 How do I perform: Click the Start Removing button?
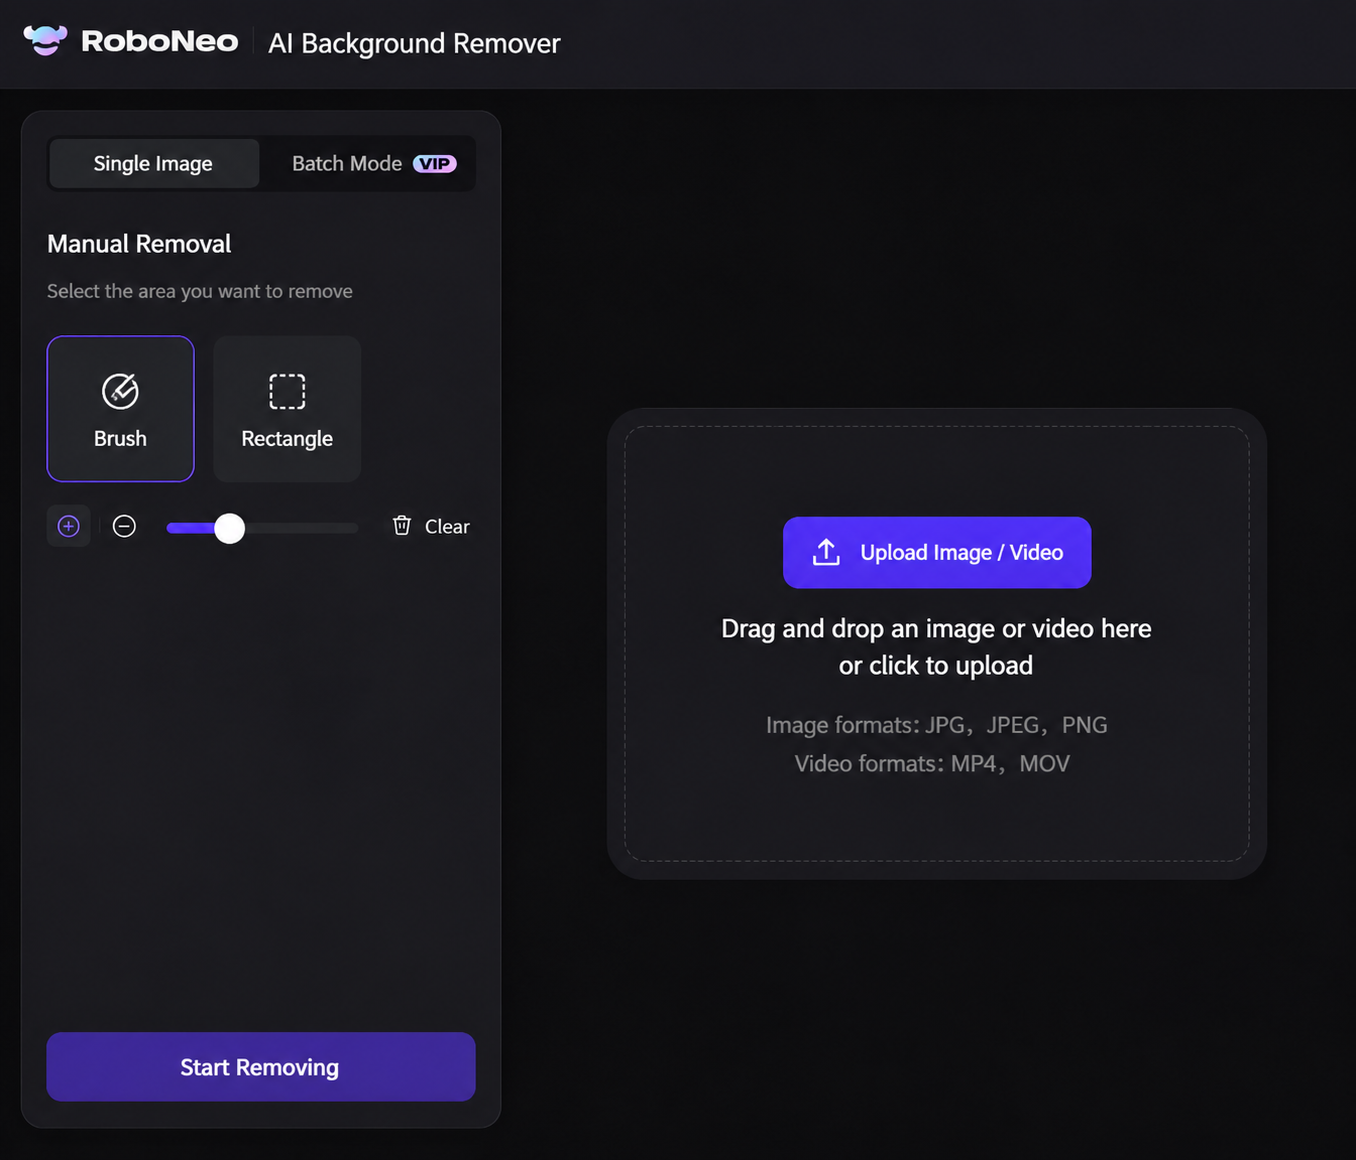click(261, 1067)
